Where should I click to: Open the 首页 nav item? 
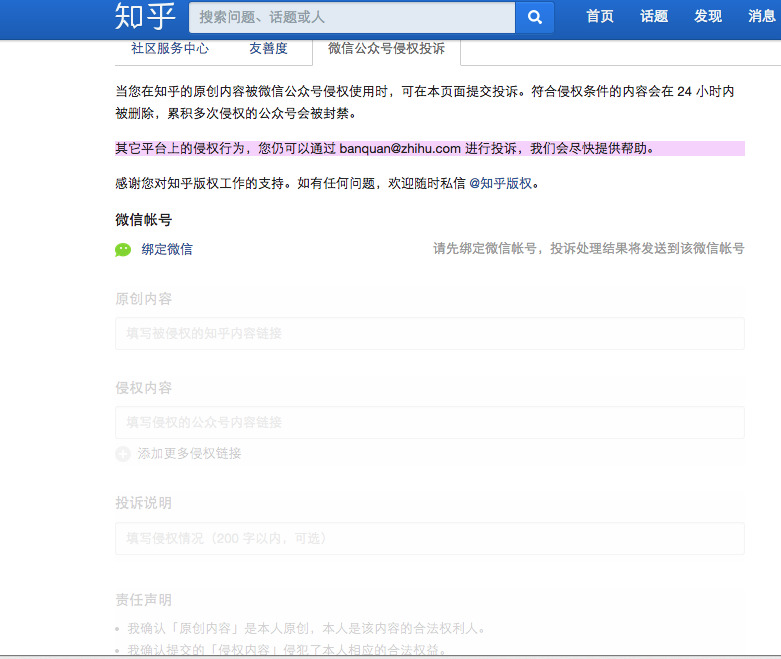pyautogui.click(x=600, y=16)
